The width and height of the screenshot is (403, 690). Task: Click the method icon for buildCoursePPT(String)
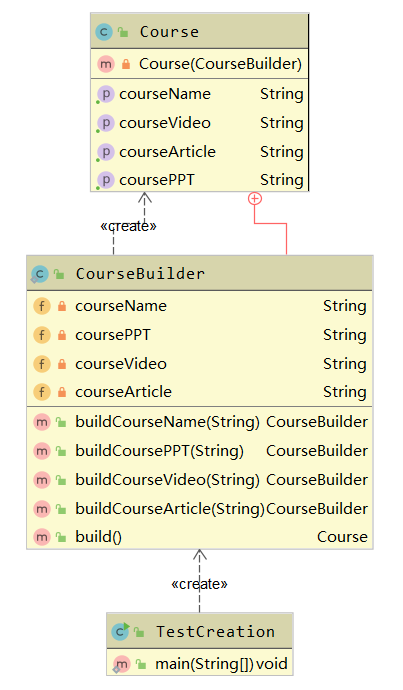(42, 451)
